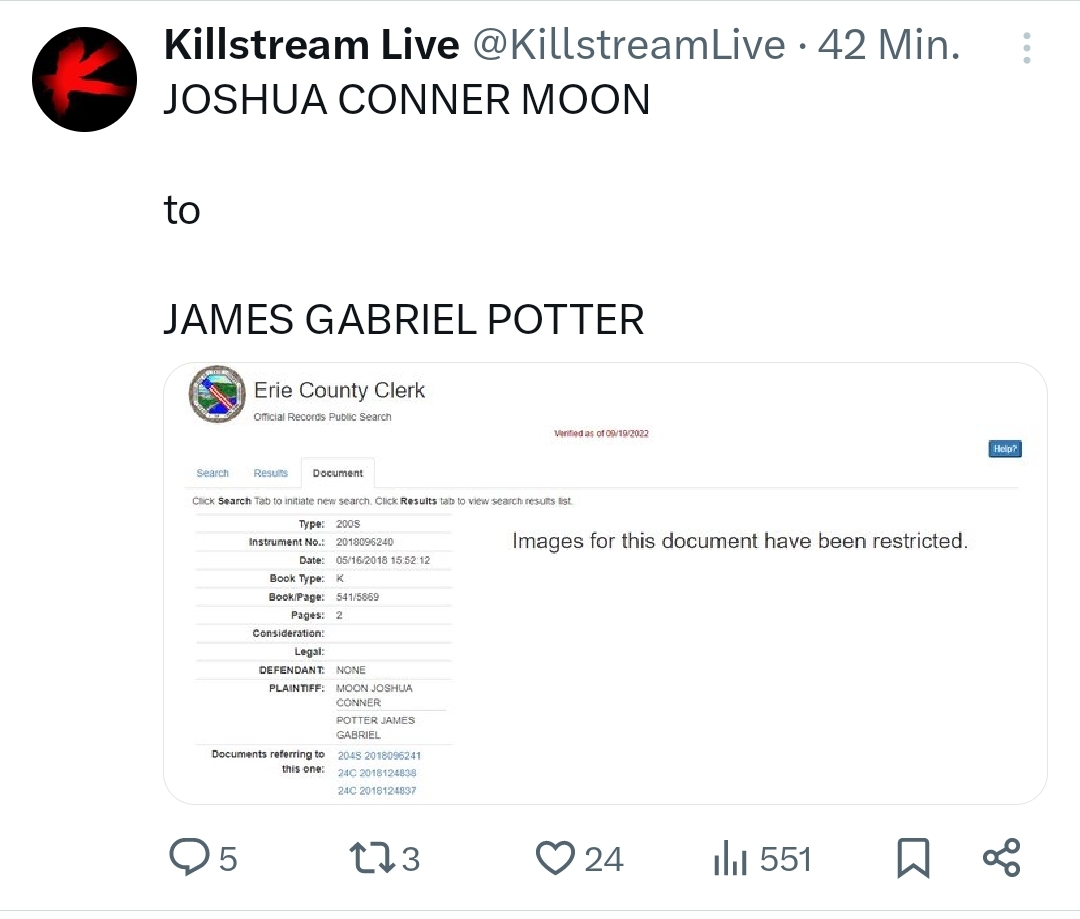Open the @KillstreamLive handle link
1080x919 pixels.
click(x=629, y=45)
